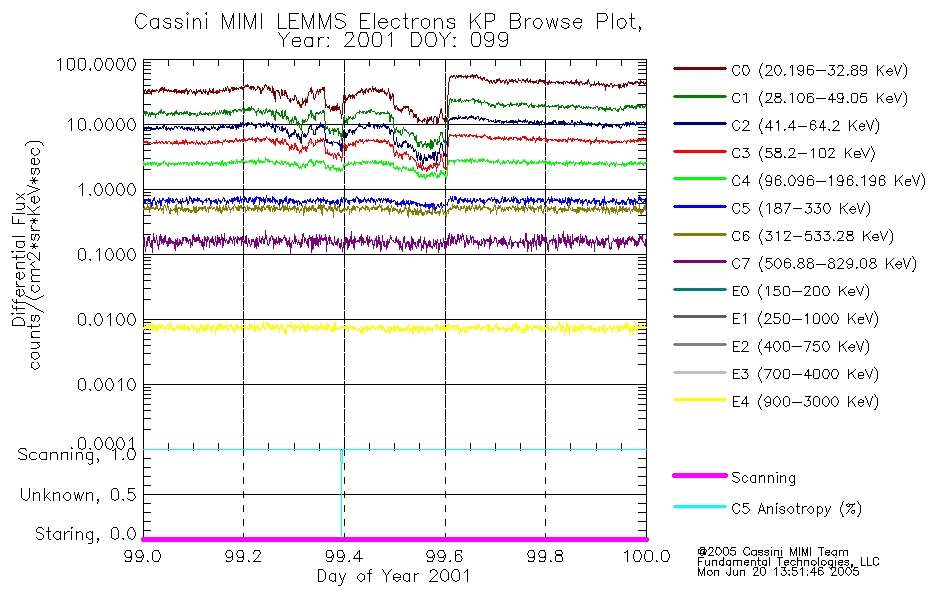
Task: Click the 99.6 x-axis tick label
Action: click(x=445, y=556)
